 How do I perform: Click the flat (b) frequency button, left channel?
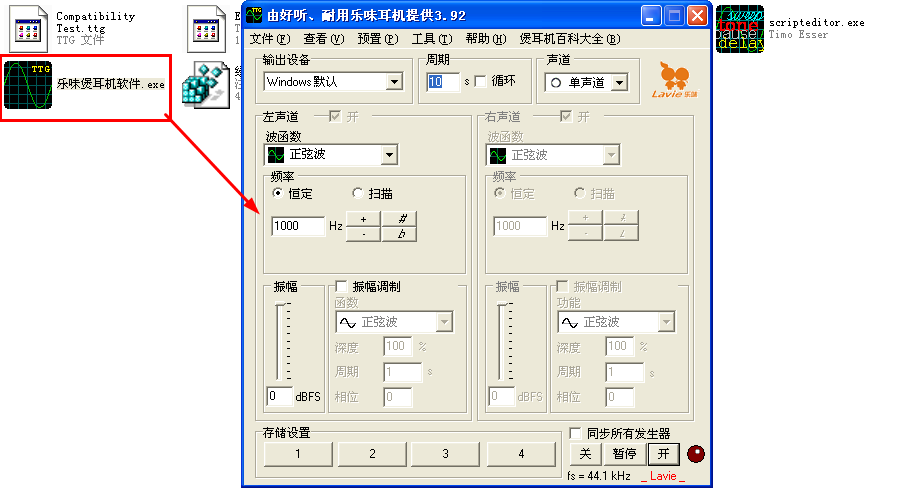(400, 234)
